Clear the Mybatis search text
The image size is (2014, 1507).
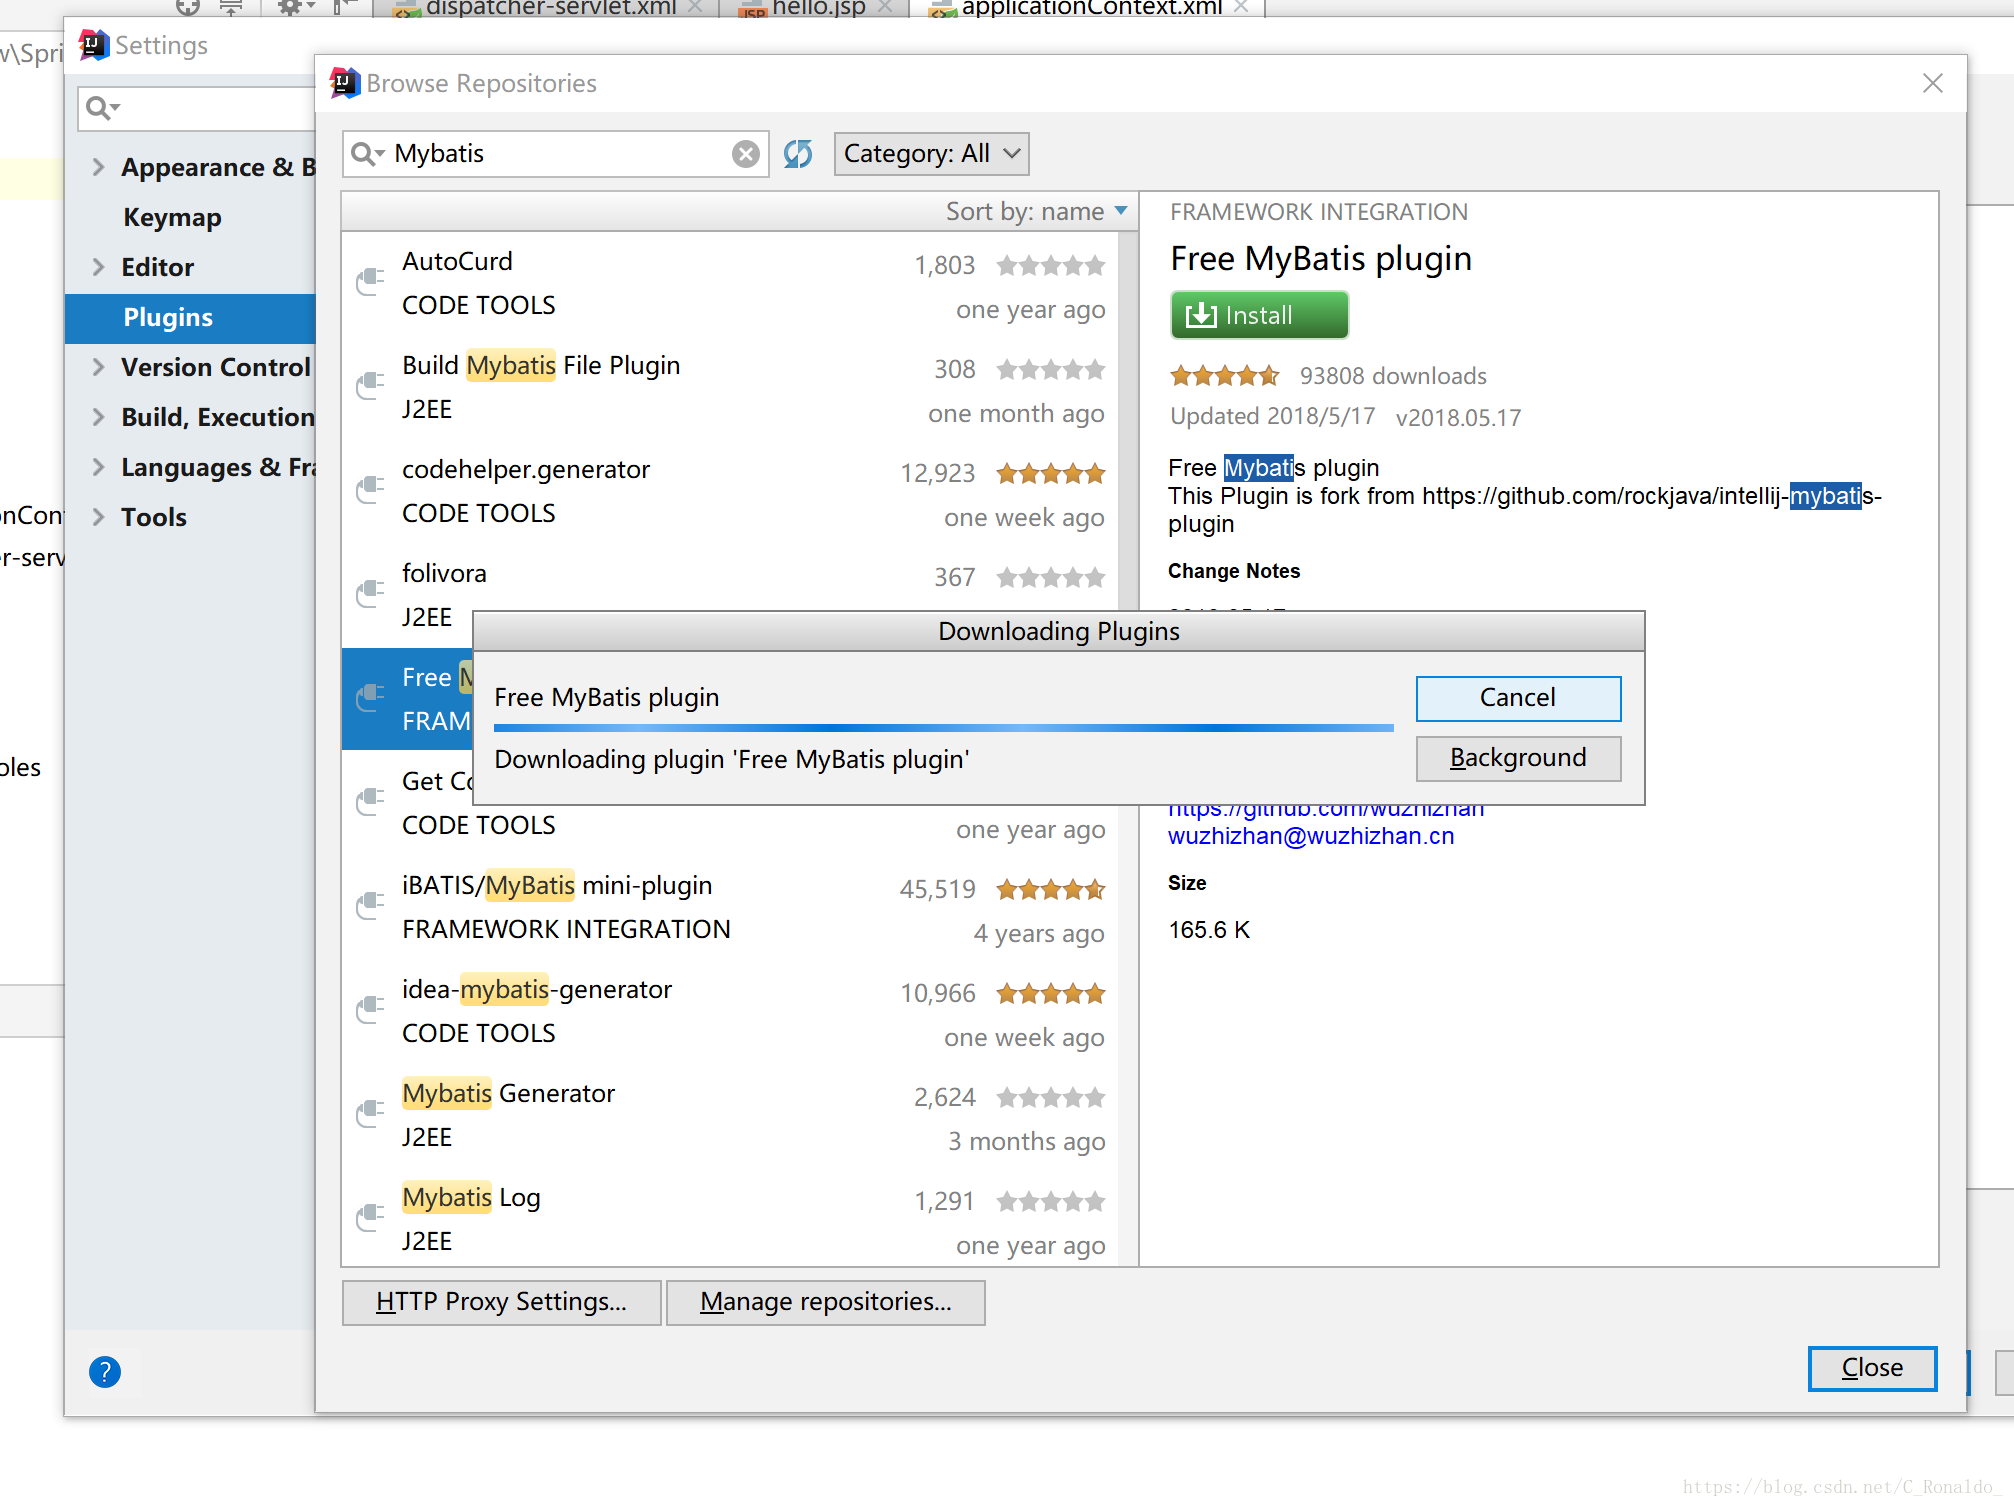click(x=745, y=154)
